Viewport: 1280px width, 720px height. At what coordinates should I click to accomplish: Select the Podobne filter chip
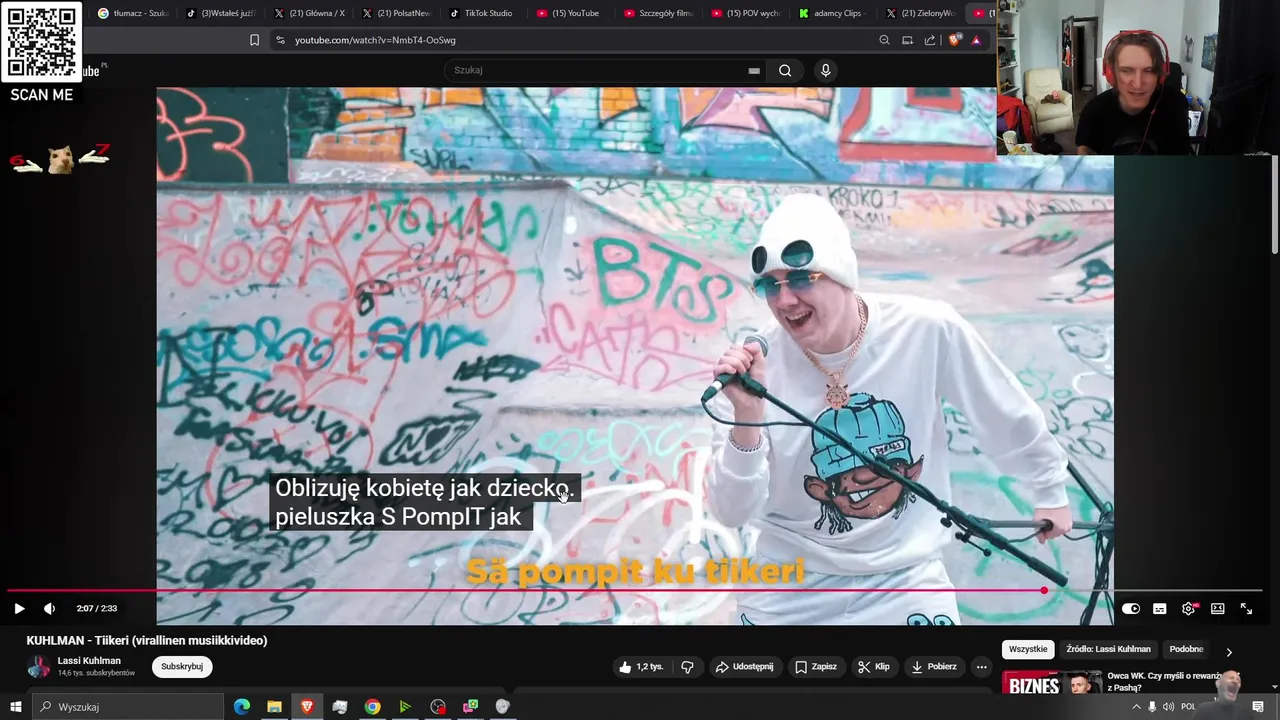[1186, 649]
